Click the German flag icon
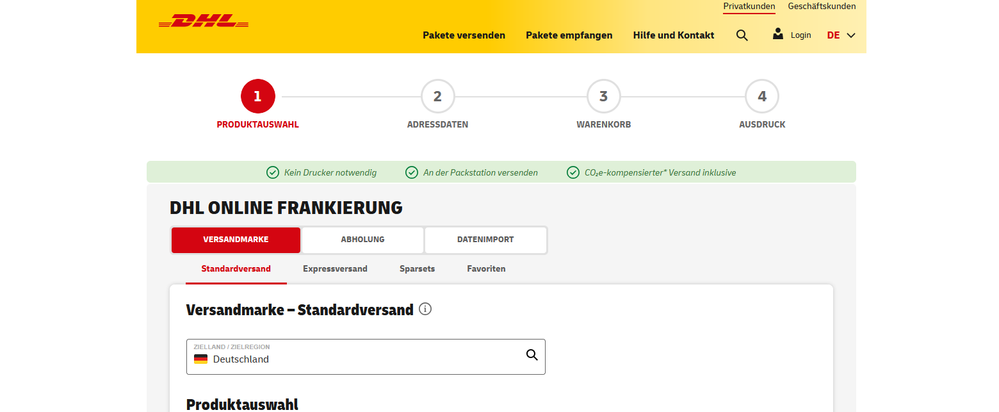 tap(201, 359)
